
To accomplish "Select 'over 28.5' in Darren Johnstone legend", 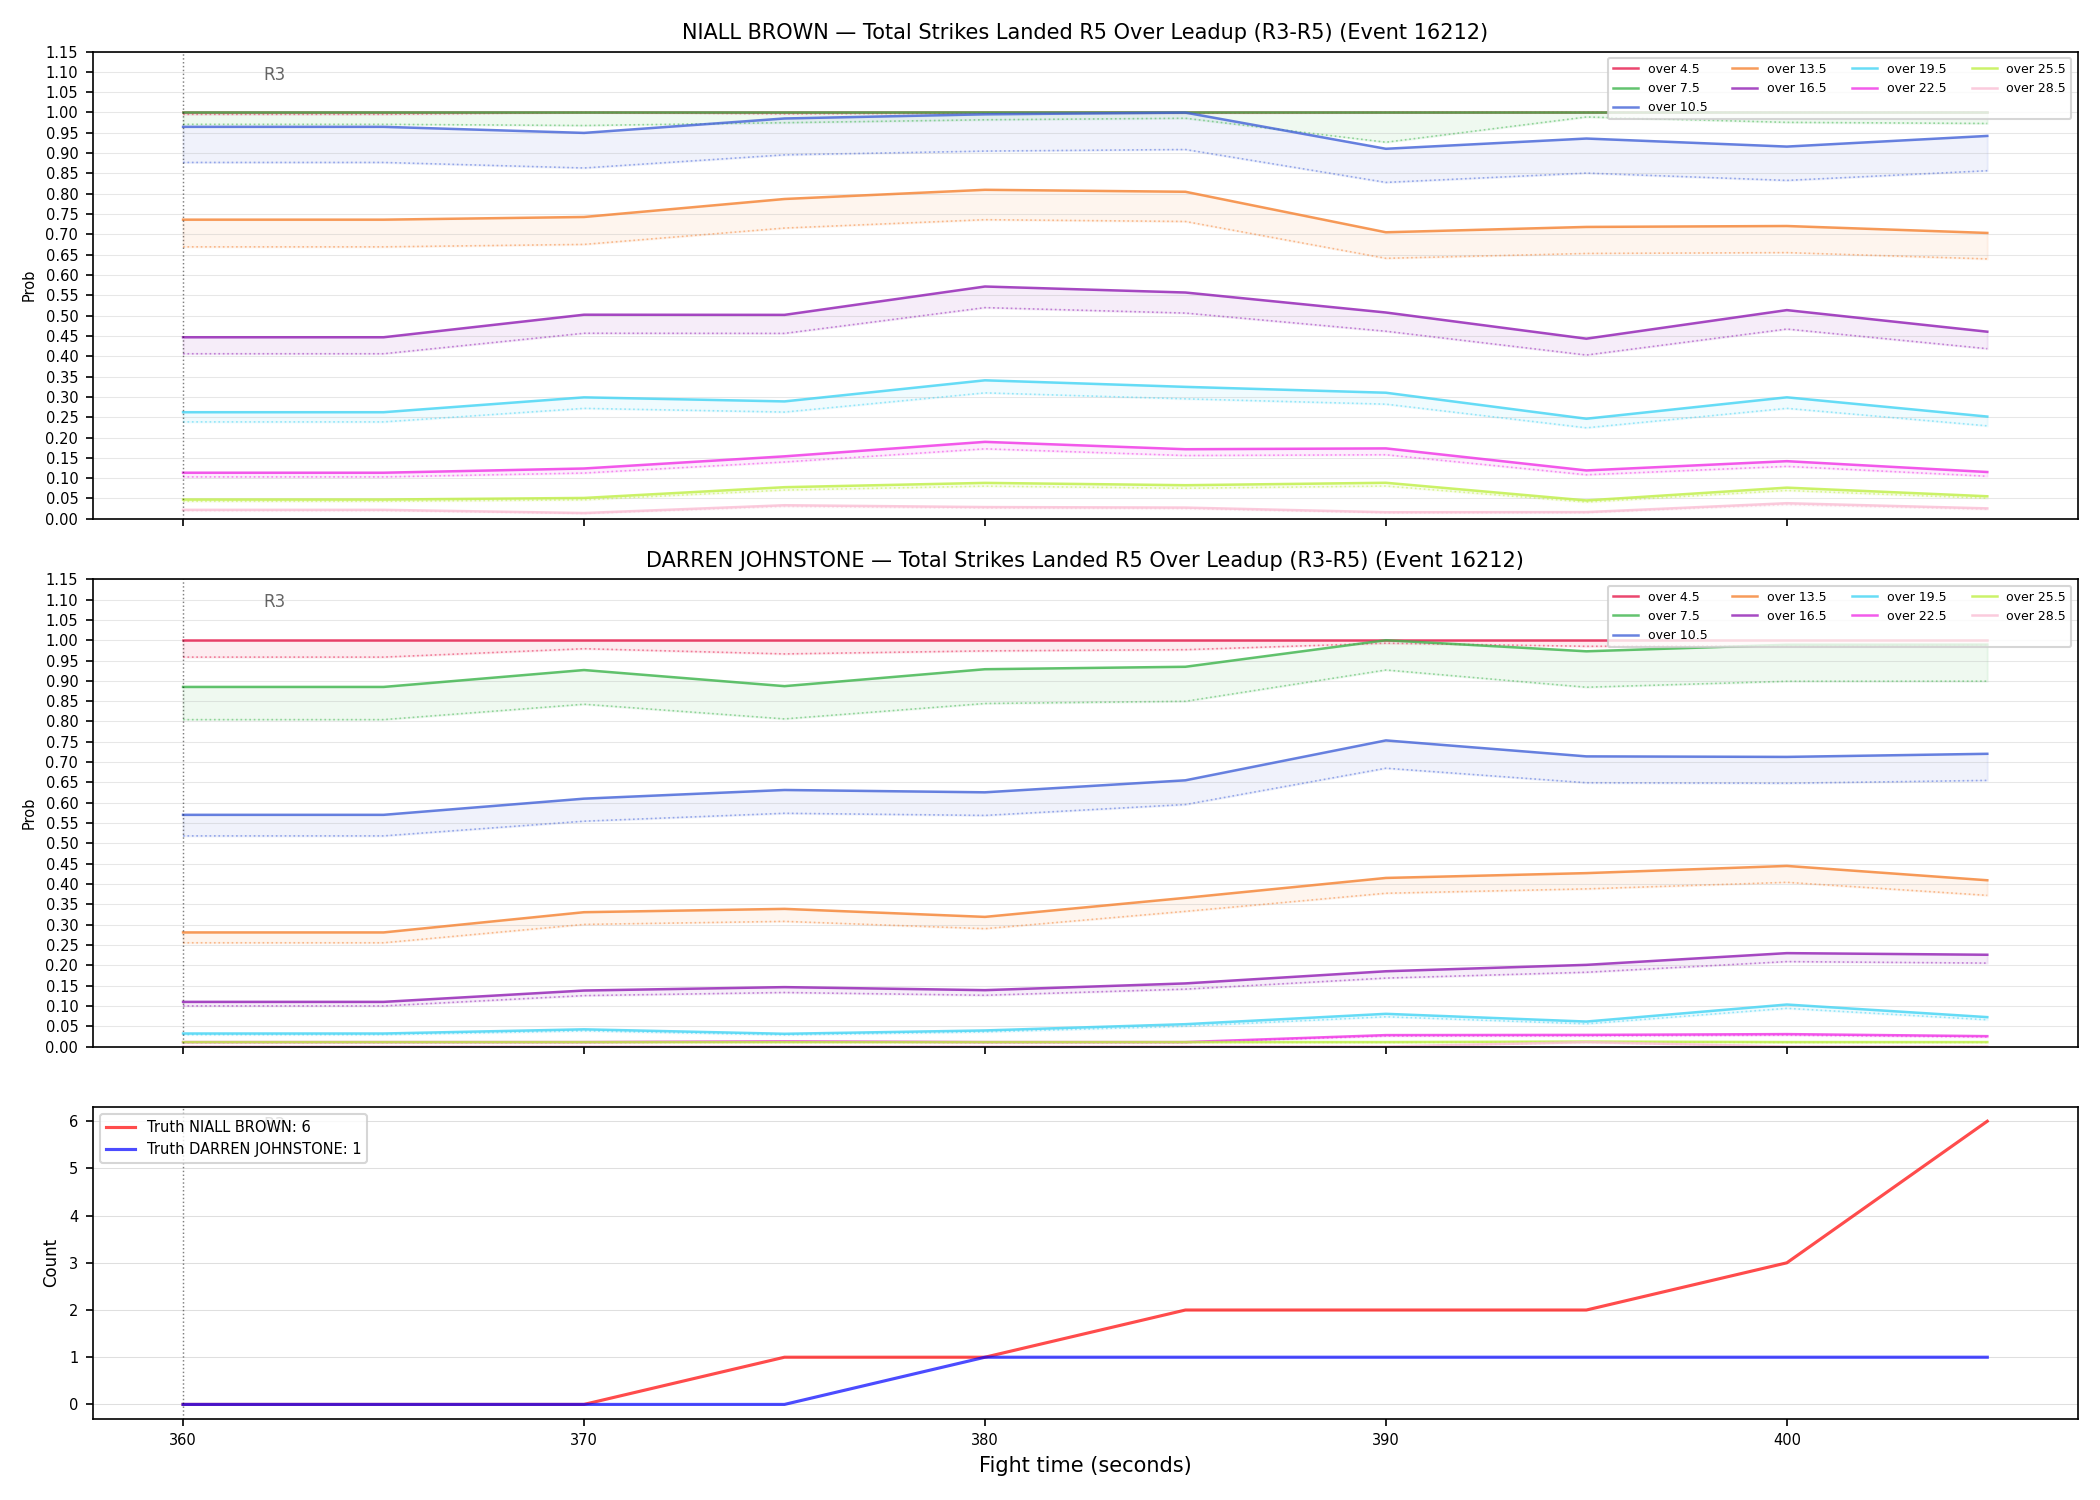I will coord(2018,616).
